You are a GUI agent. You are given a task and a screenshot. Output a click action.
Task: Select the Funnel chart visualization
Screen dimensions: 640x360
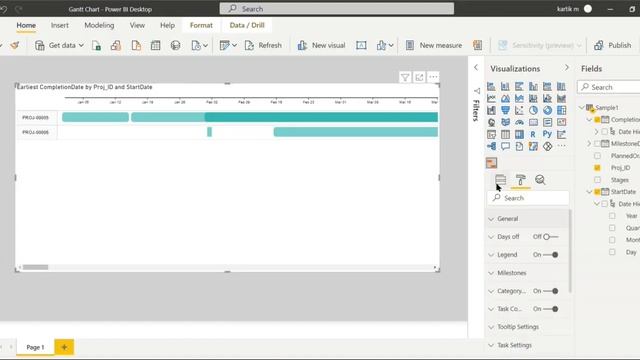point(505,110)
